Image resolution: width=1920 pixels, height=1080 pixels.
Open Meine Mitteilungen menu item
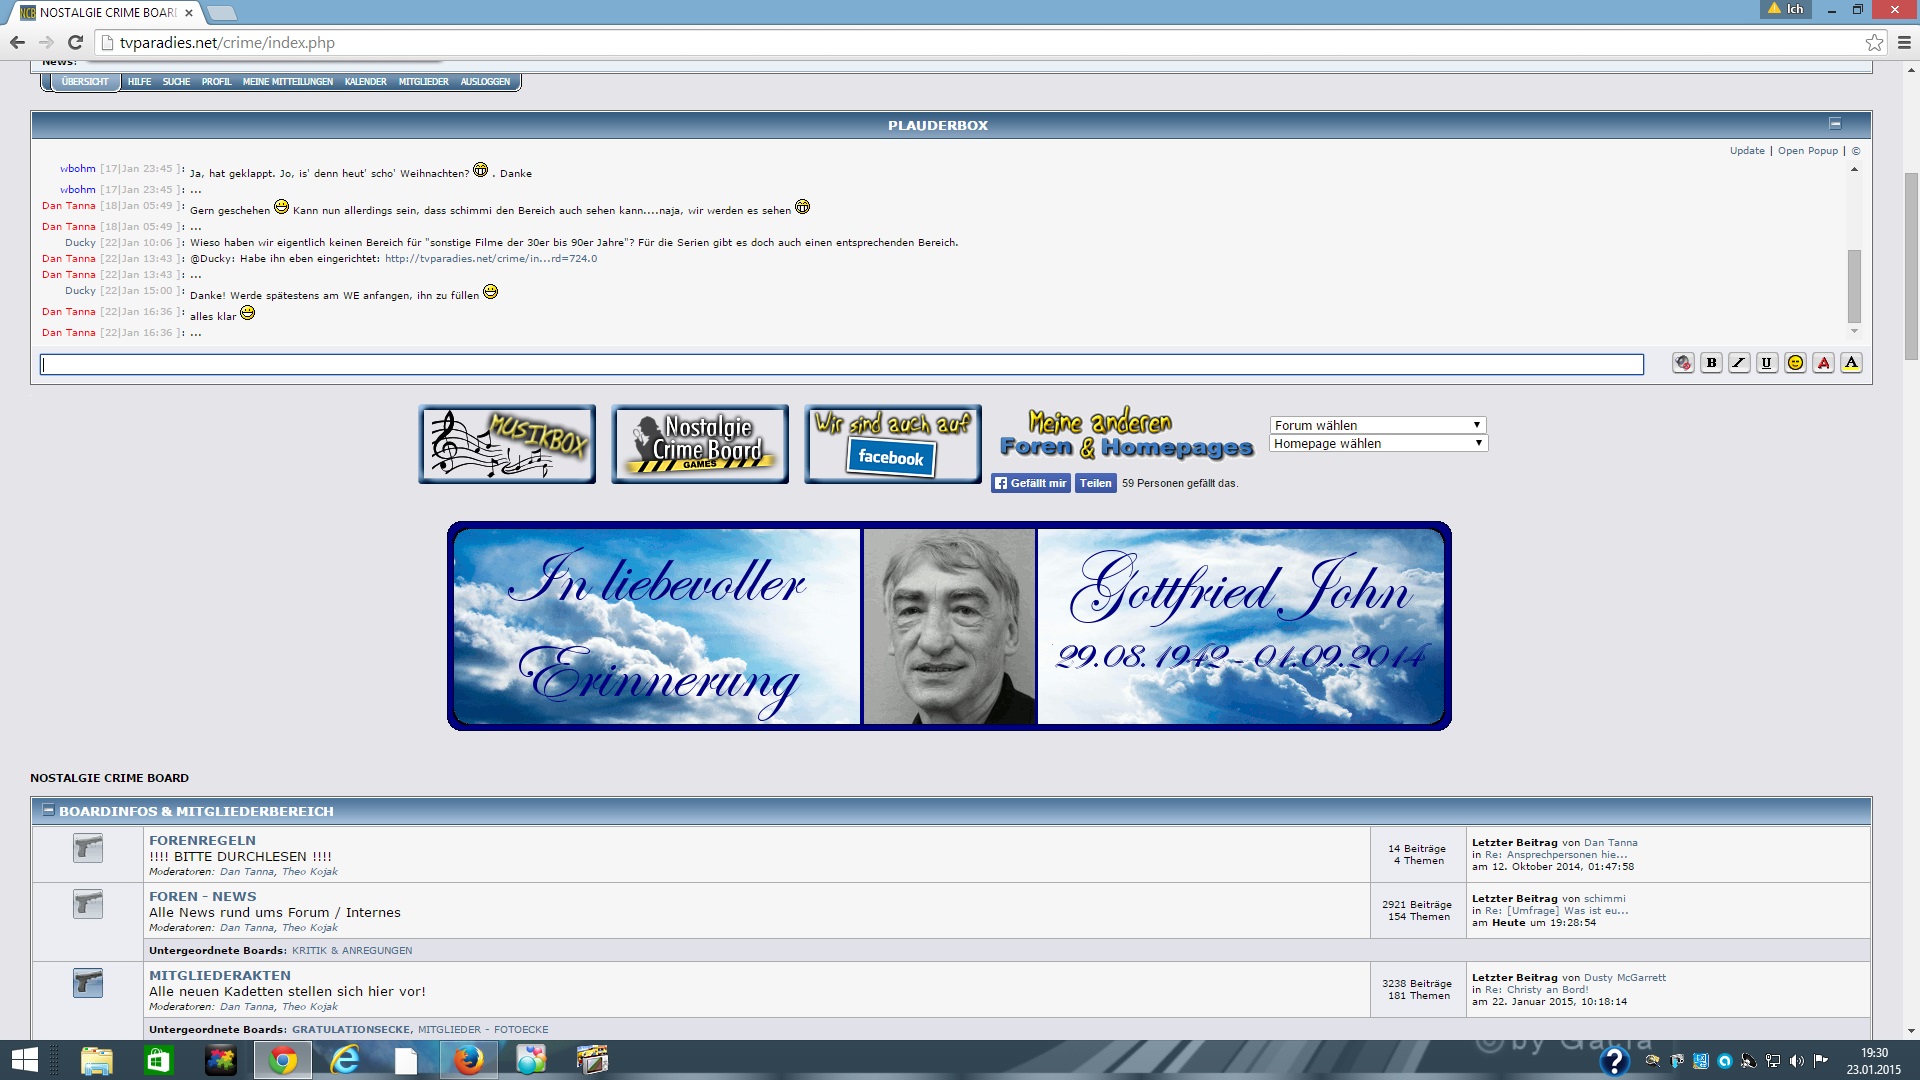(288, 82)
